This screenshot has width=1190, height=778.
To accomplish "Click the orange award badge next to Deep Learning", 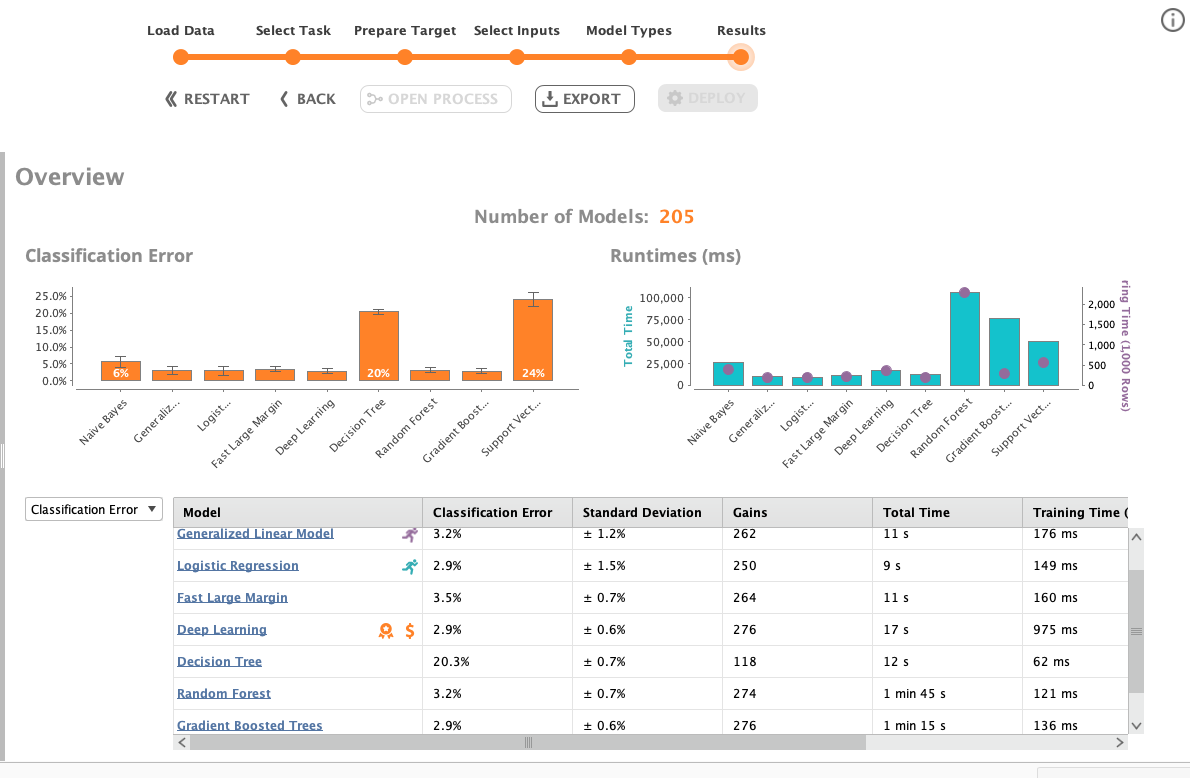I will (x=386, y=630).
